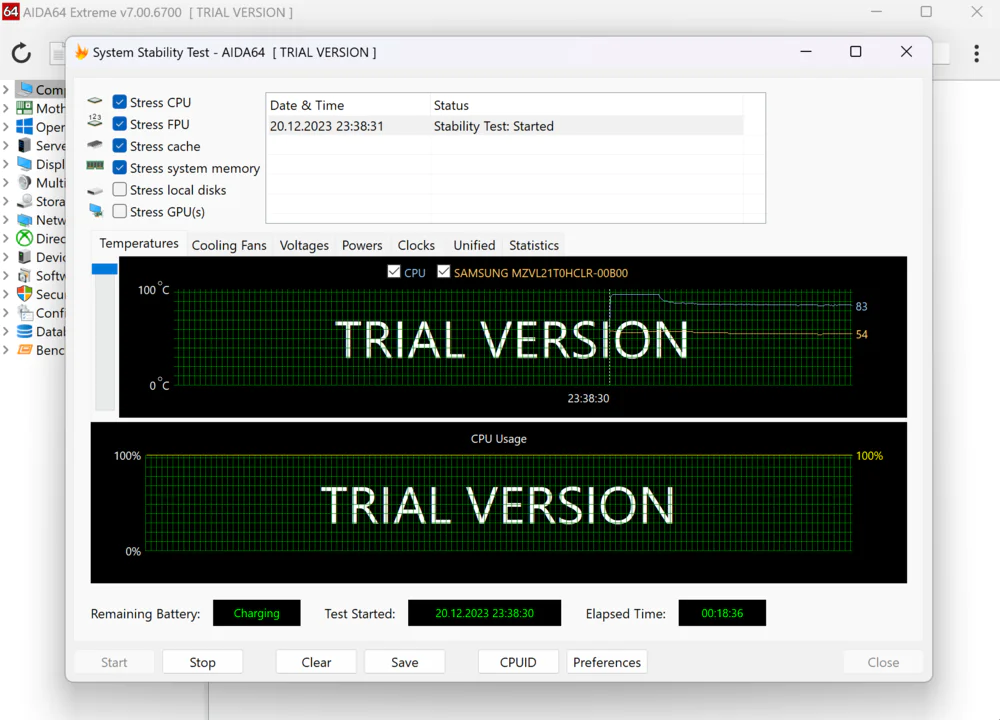Click the Operating System Windows logo icon
The image size is (1000, 720).
point(24,126)
